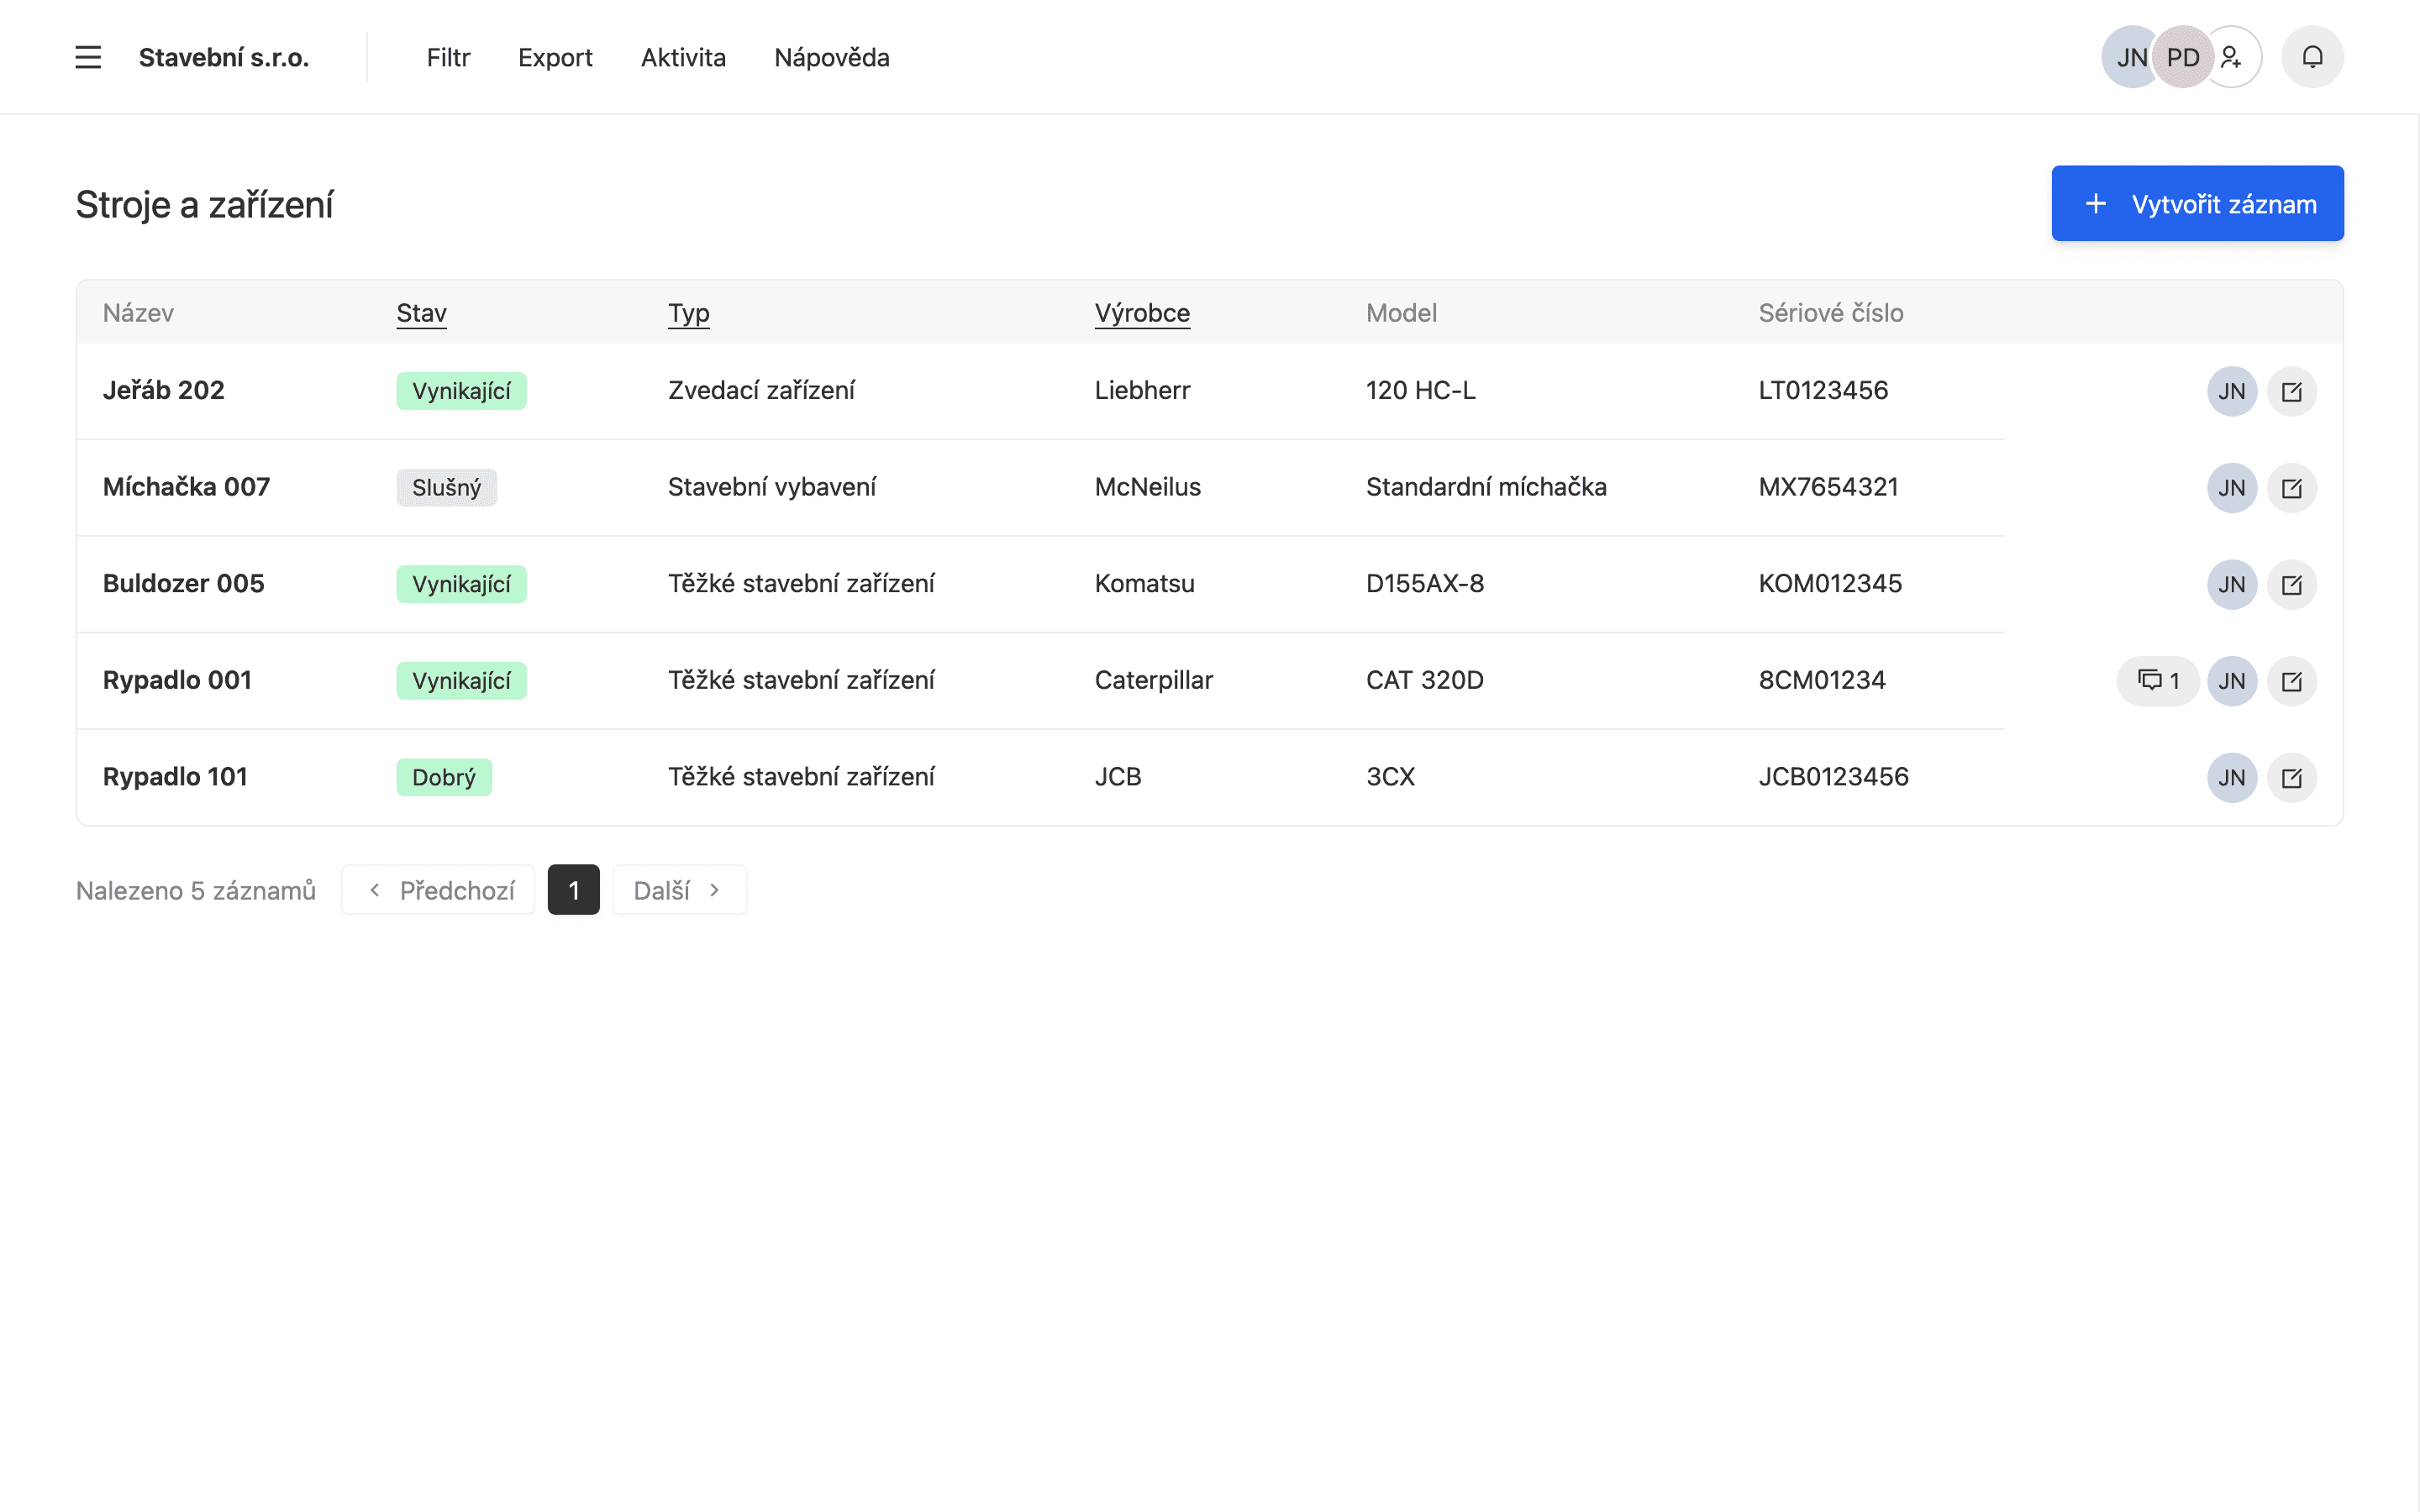
Task: Click the Dobrý status badge
Action: pos(444,778)
